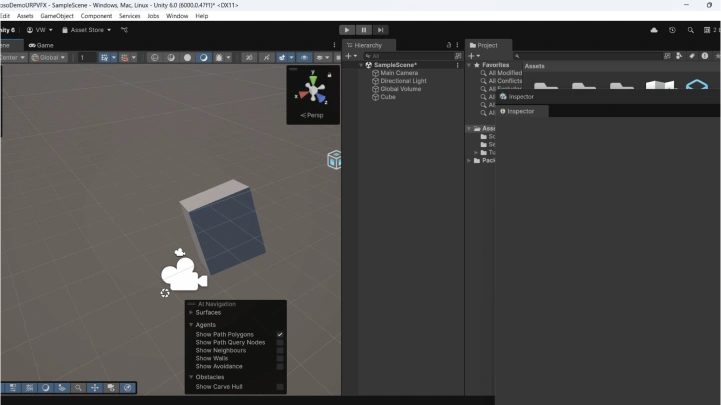Toggle Scene effects icon in the Scene toolbar
721x405 pixels.
[x=282, y=57]
